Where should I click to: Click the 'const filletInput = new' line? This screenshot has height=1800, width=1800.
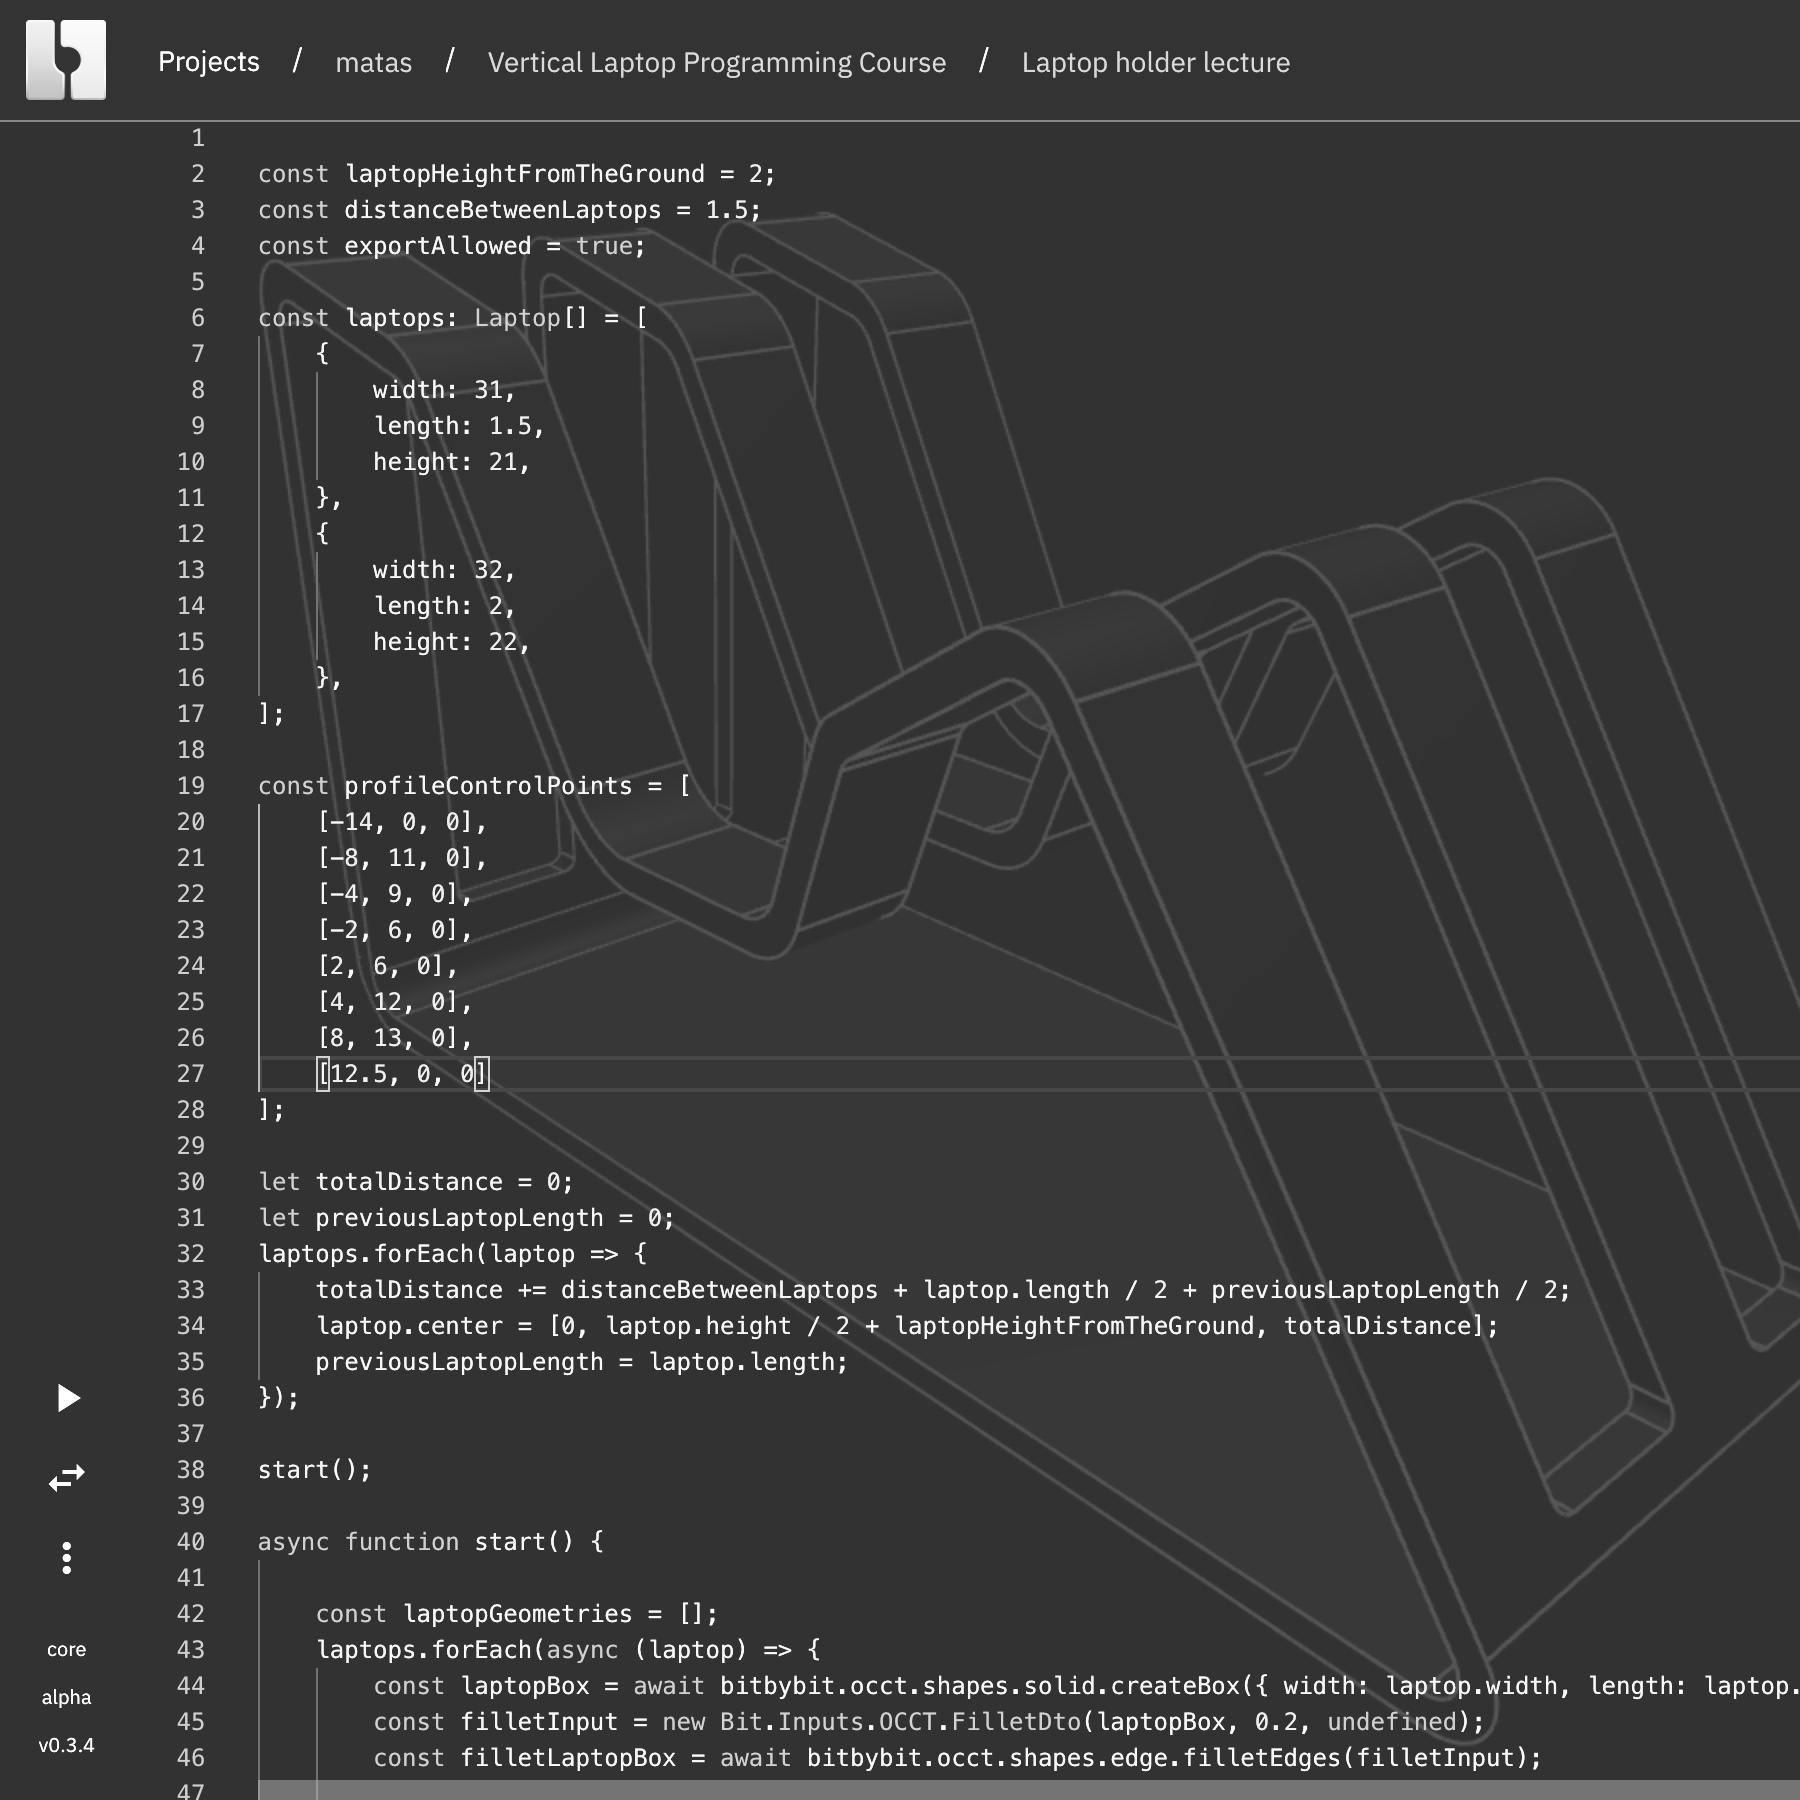[x=929, y=1722]
